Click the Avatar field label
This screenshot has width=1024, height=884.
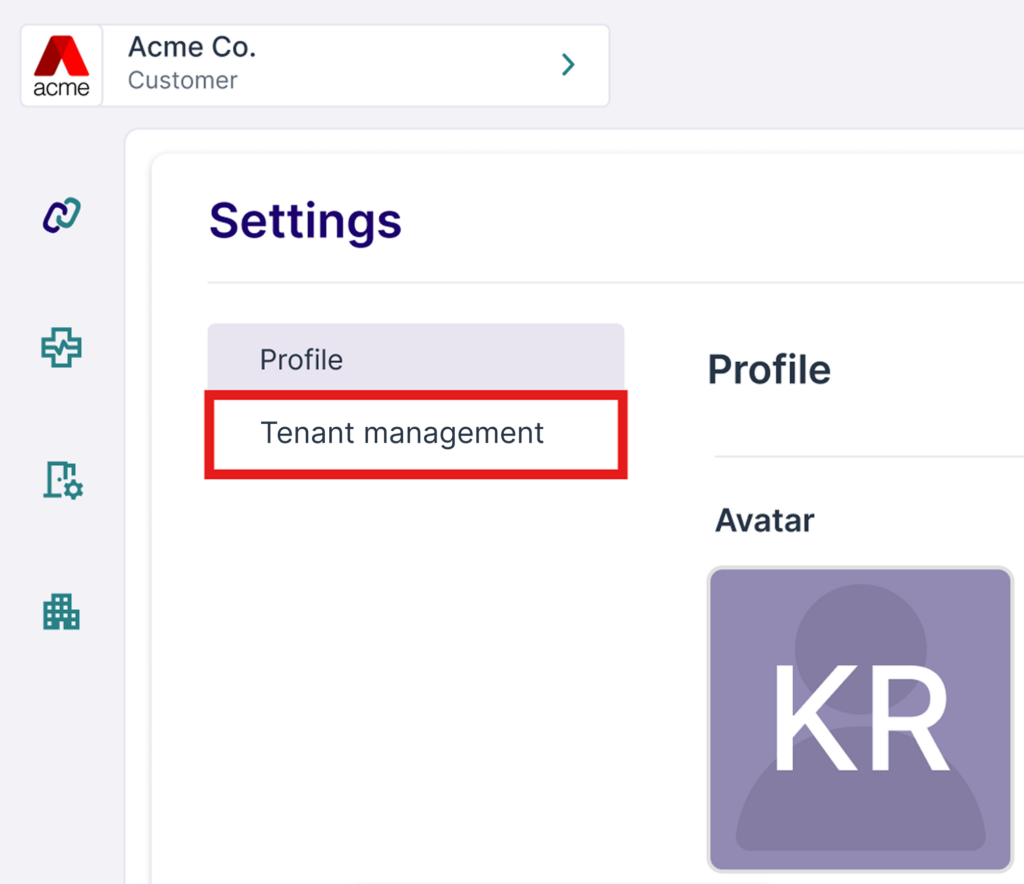click(x=764, y=520)
